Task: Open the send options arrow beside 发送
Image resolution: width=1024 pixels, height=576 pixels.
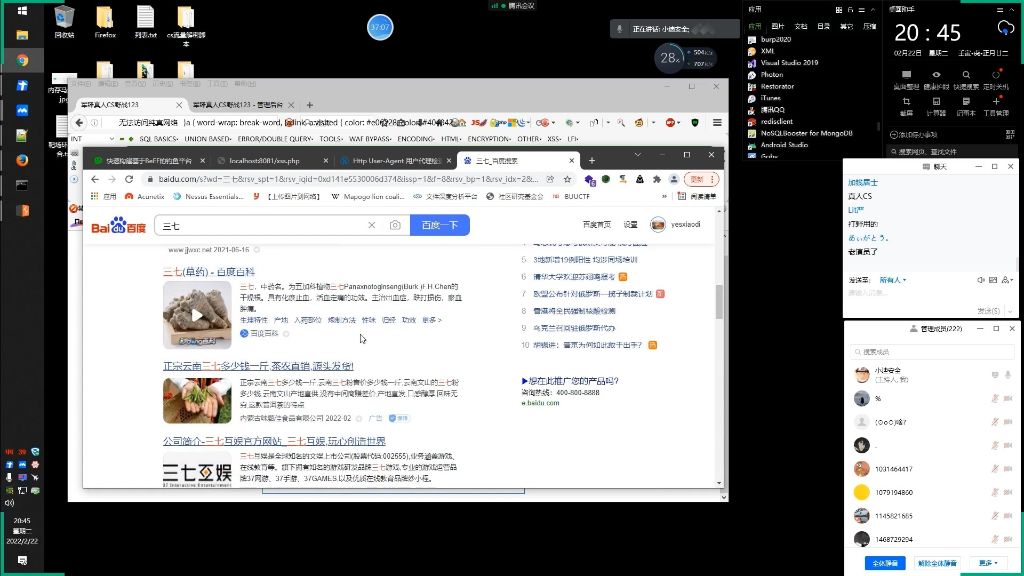Action: click(x=1010, y=311)
